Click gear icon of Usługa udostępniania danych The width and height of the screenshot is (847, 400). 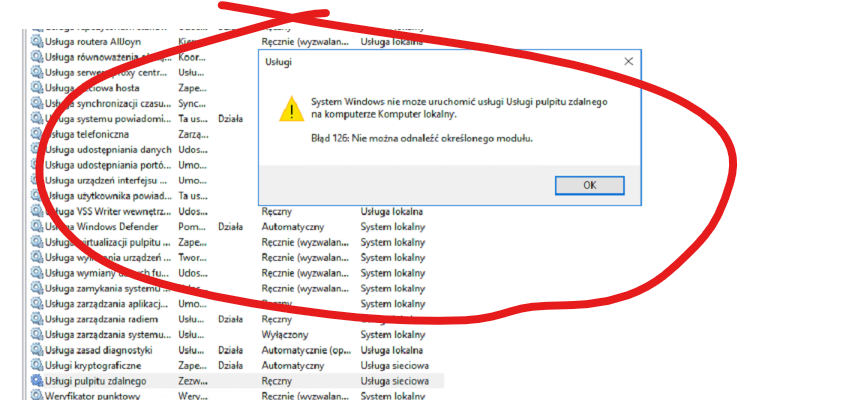[37, 149]
